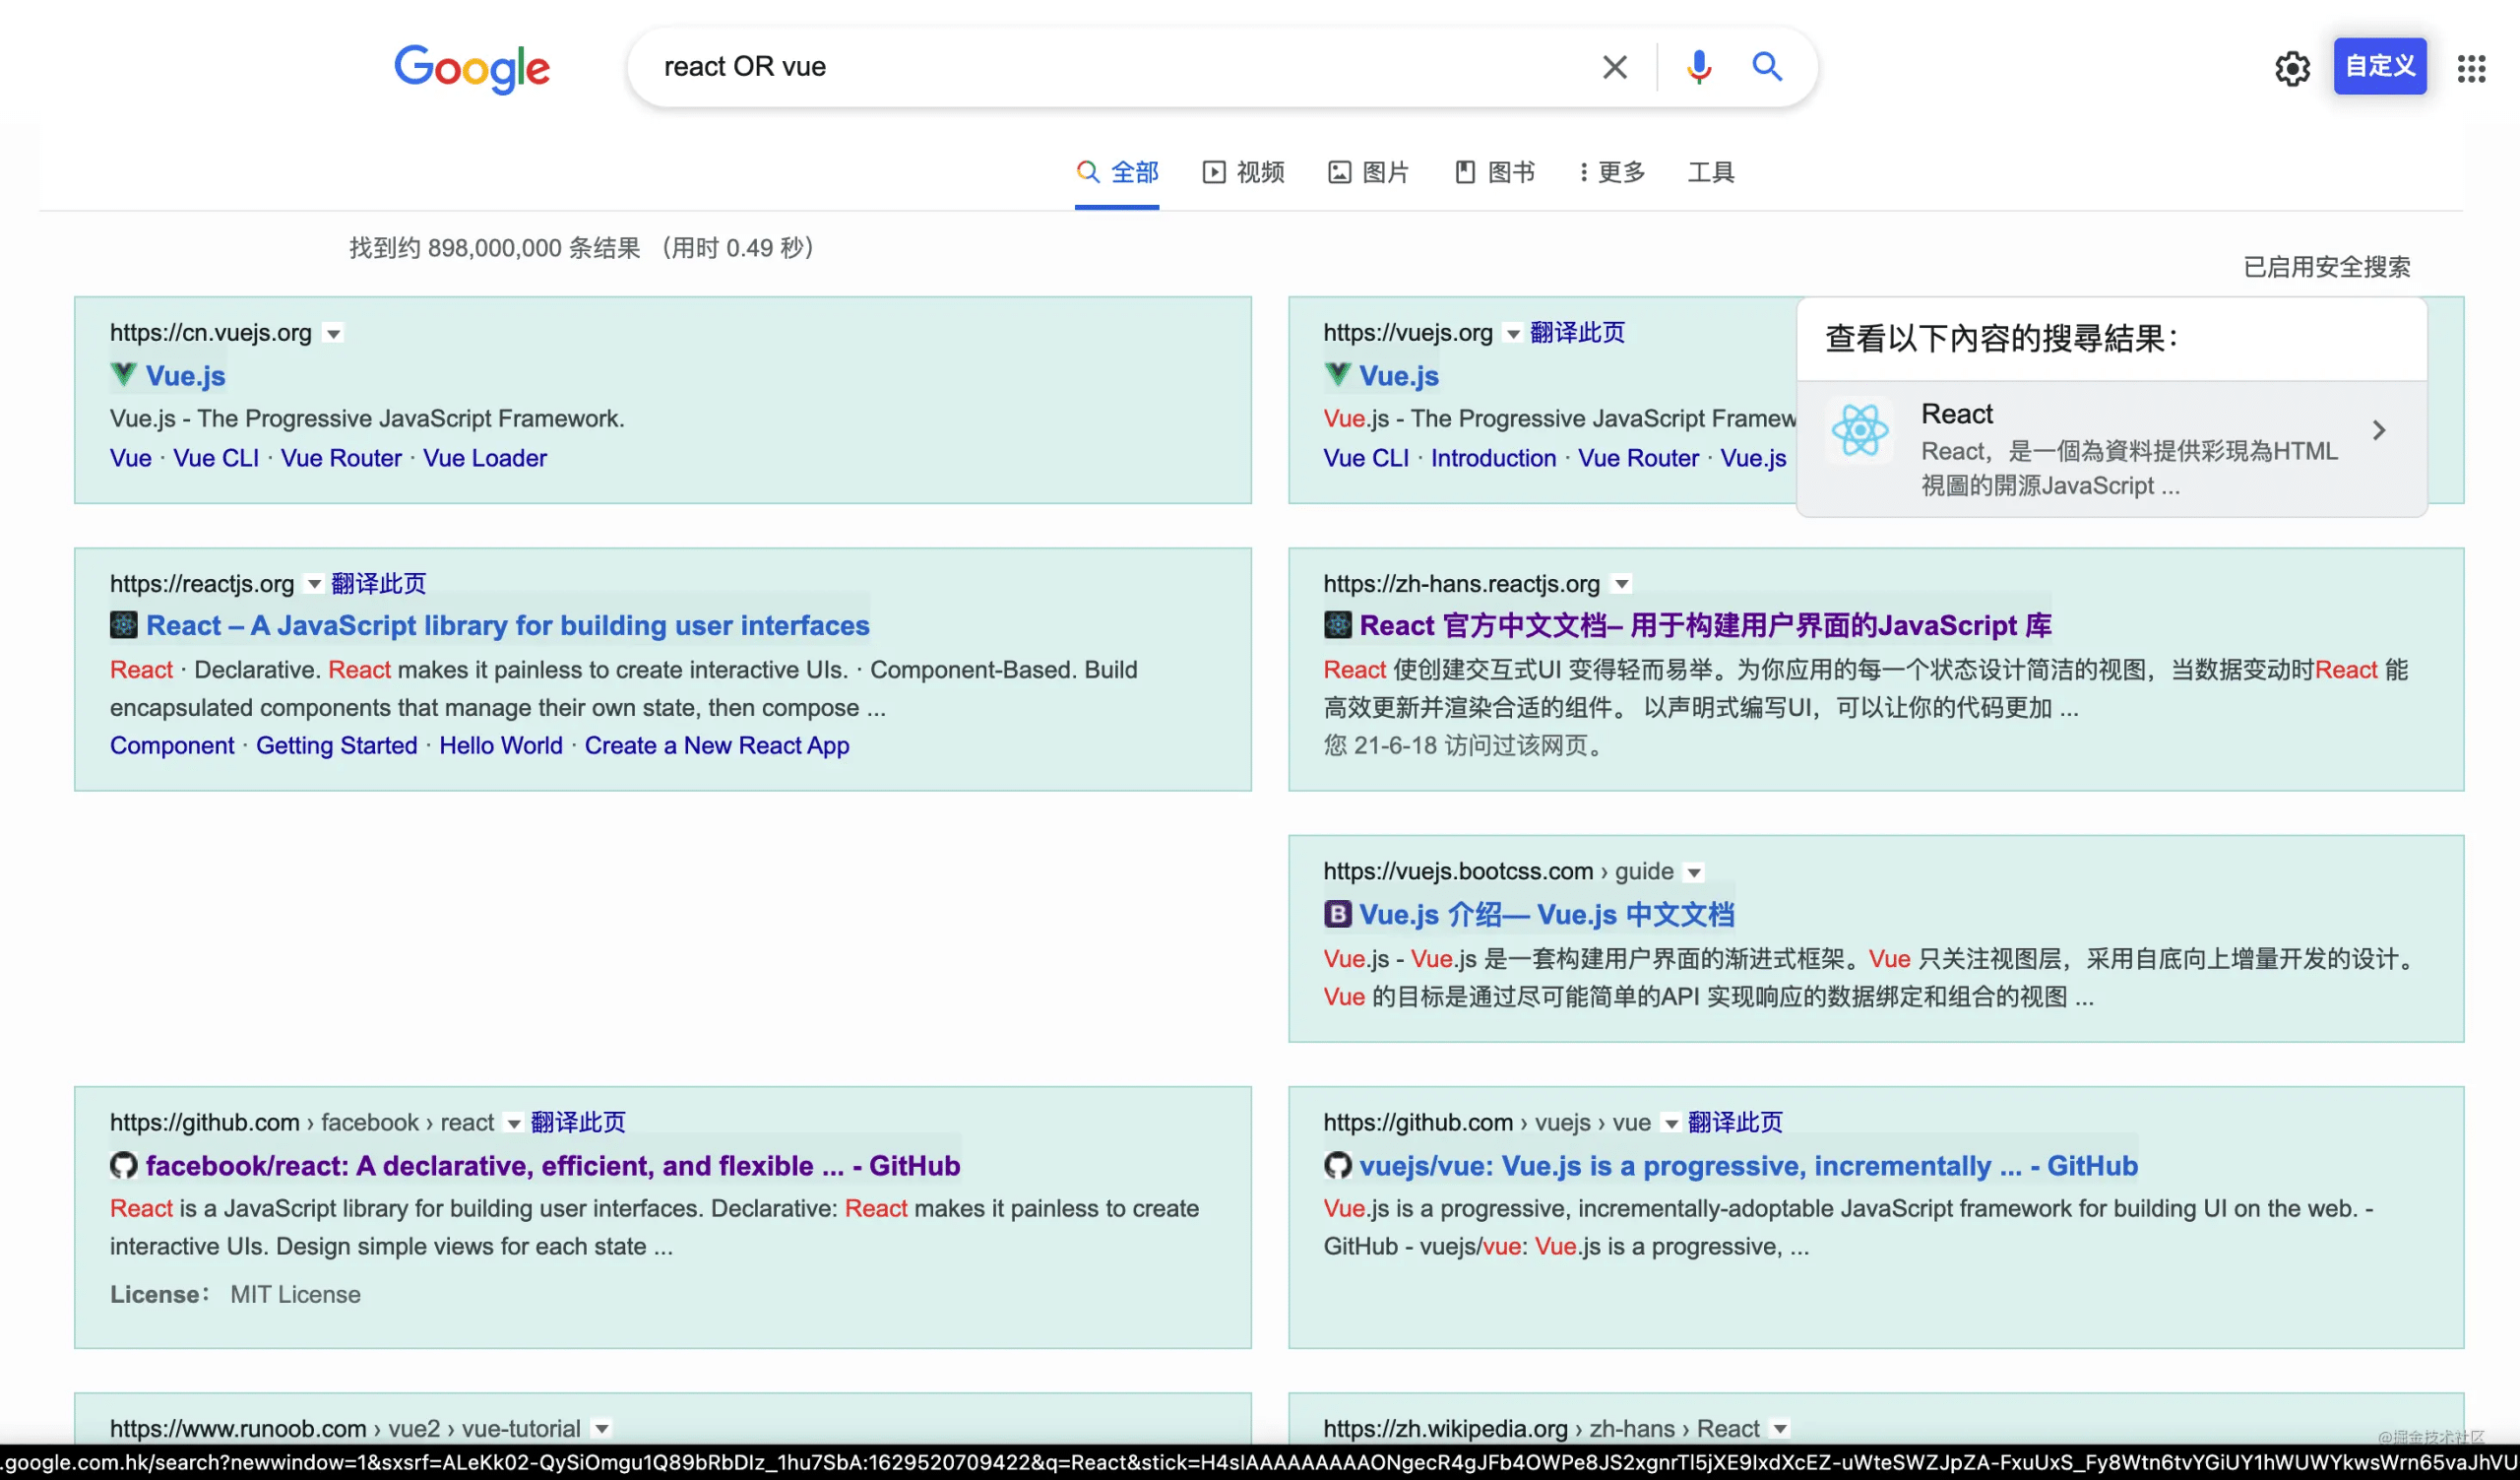Open Vue CLI sitelink under cn.vuejs.org
The width and height of the screenshot is (2520, 1480).
[216, 458]
